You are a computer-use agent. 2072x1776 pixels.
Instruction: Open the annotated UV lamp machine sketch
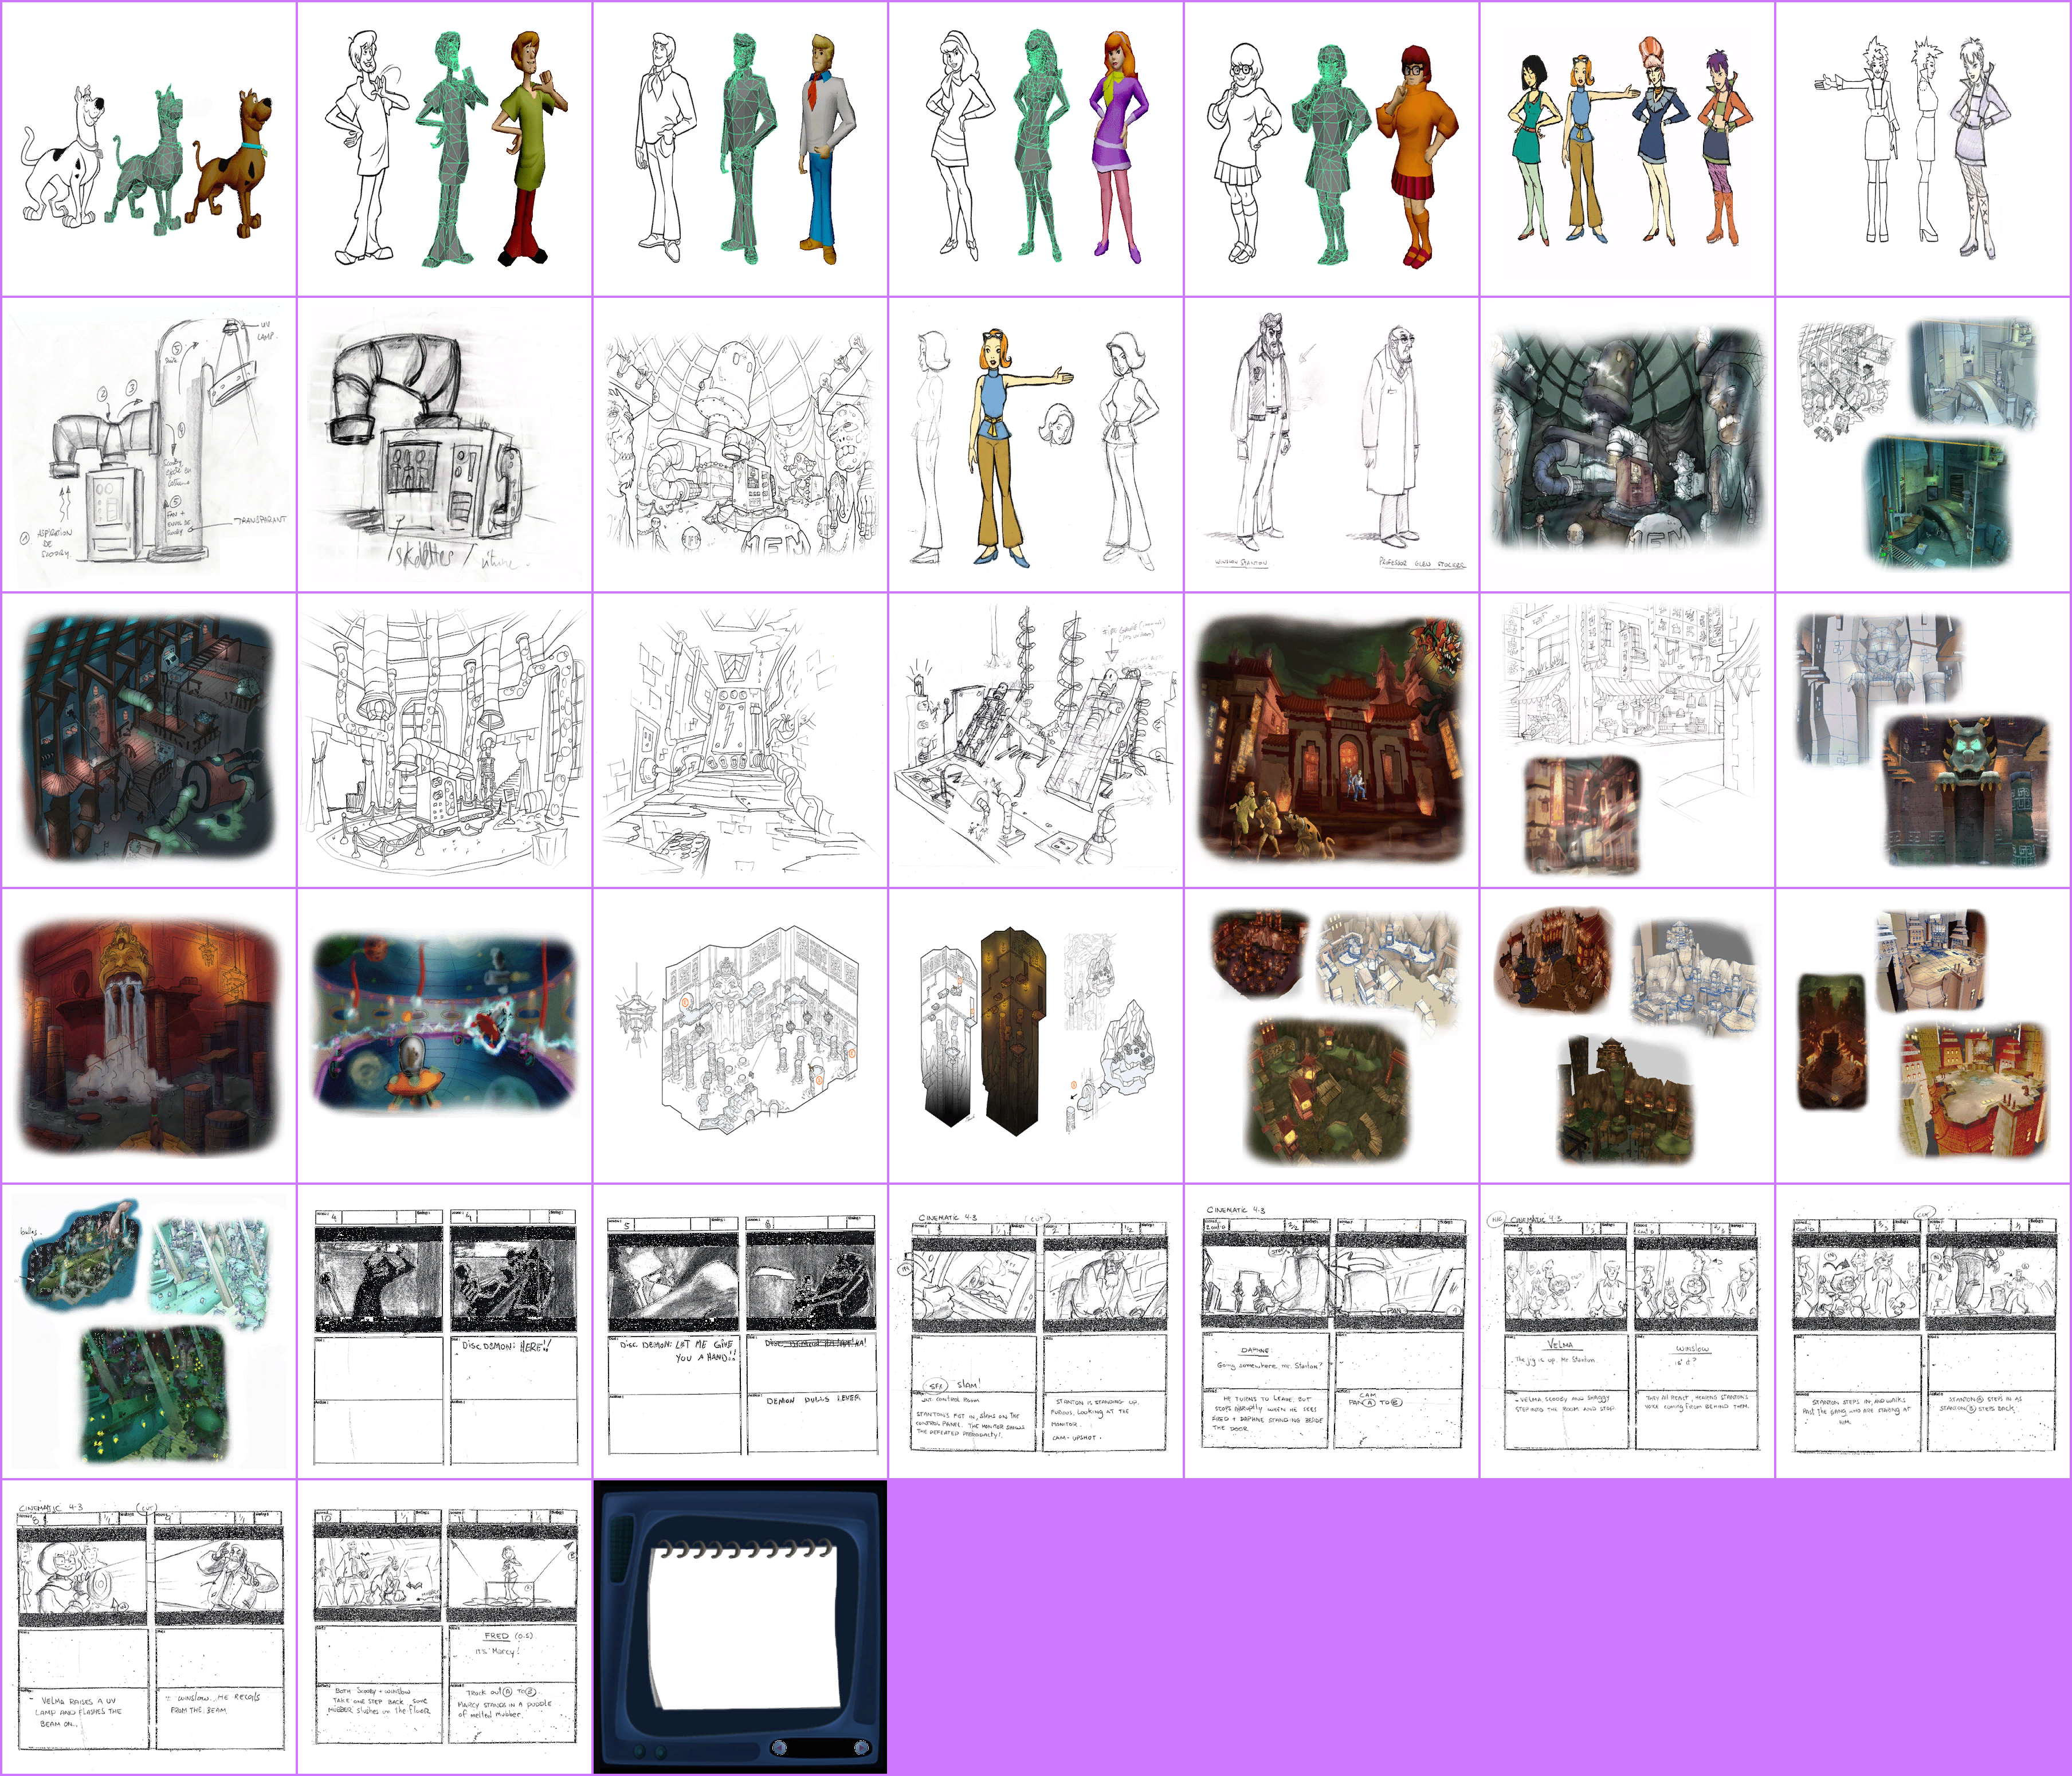(148, 444)
